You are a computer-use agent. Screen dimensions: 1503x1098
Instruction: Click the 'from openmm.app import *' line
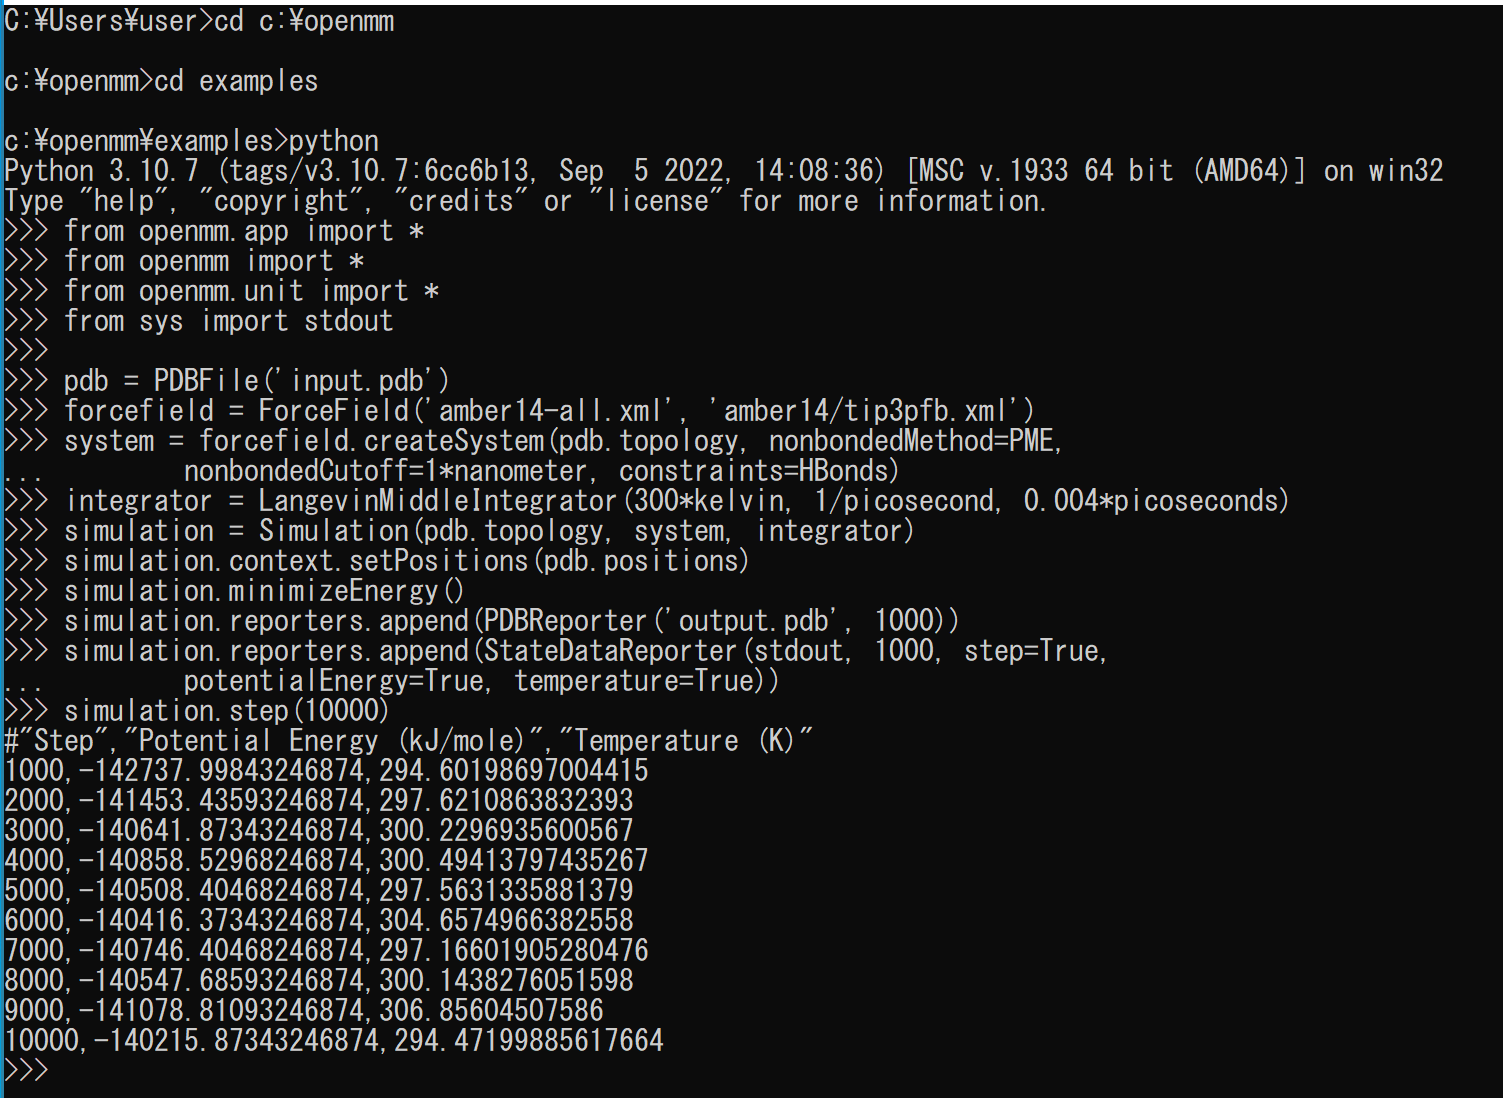pos(214,231)
